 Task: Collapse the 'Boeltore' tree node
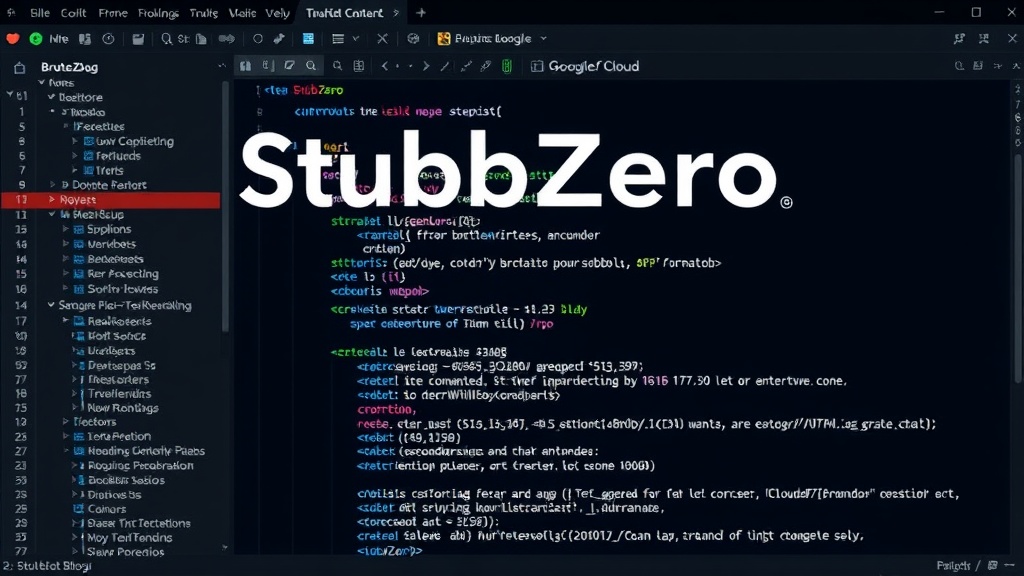click(52, 97)
